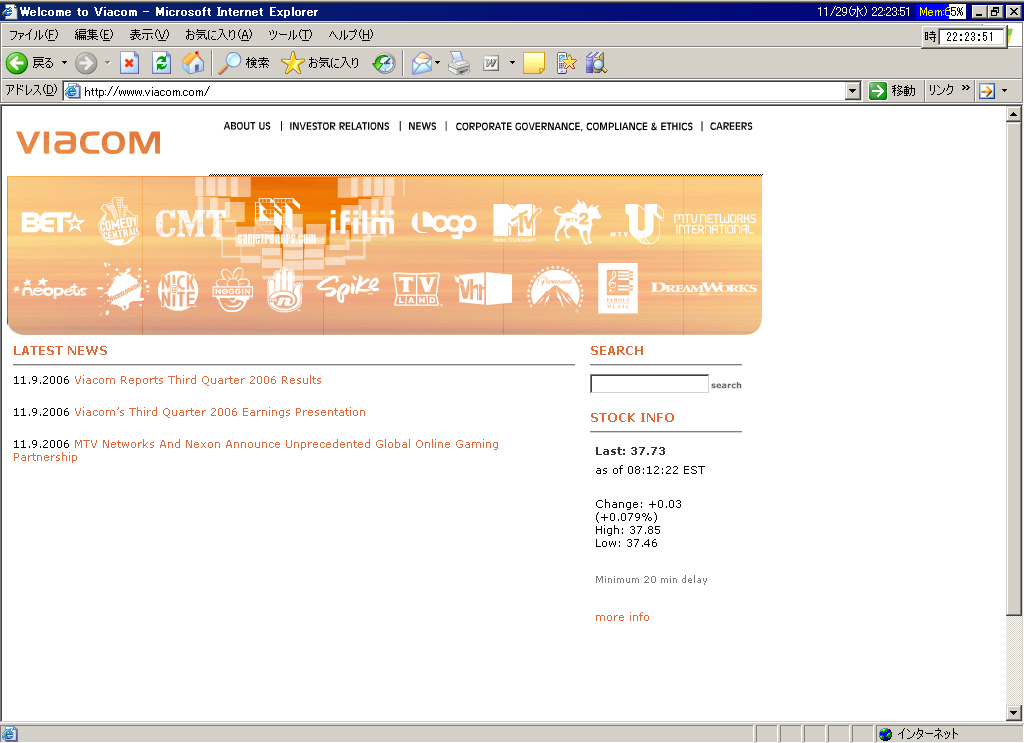
Task: Open Viacom Reports Third Quarter 2006 Results
Action: pos(198,380)
